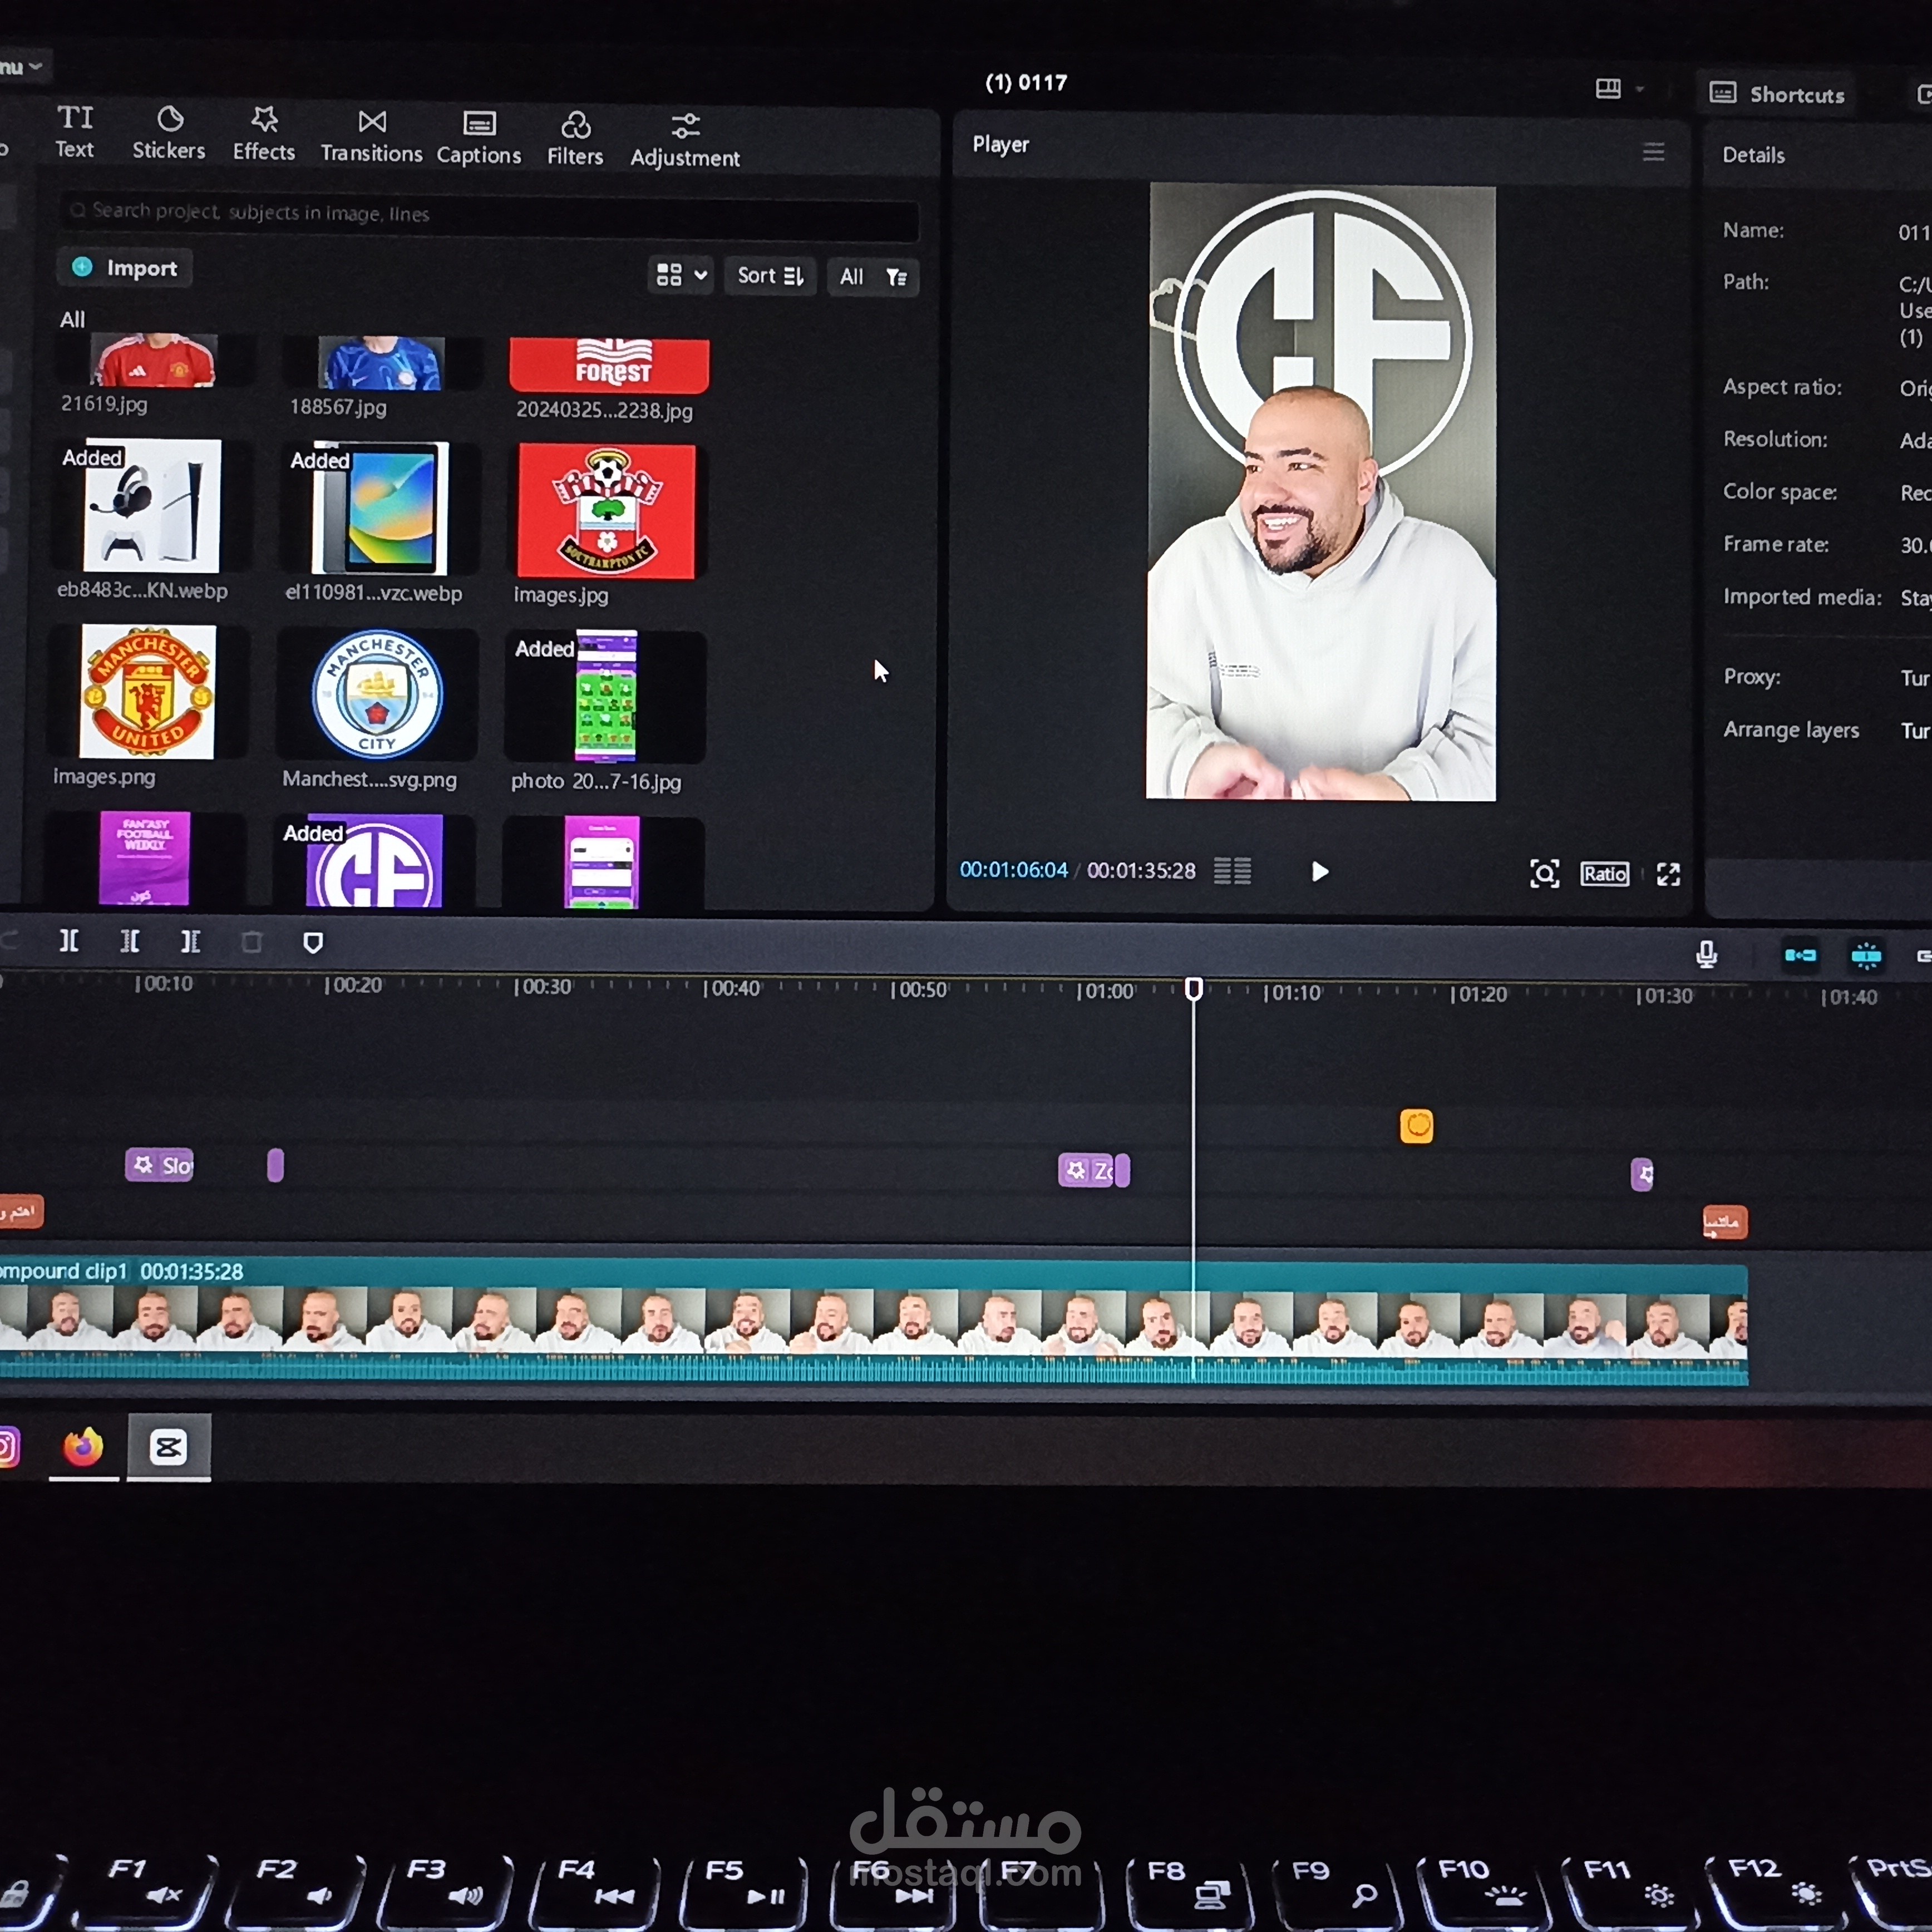Click the Import button
Image resolution: width=1932 pixels, height=1932 pixels.
click(x=125, y=268)
